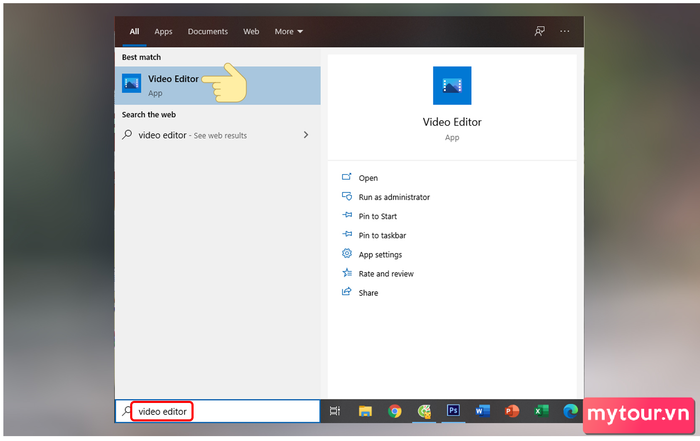
Task: Click the Run as administrator shield icon
Action: click(x=346, y=196)
